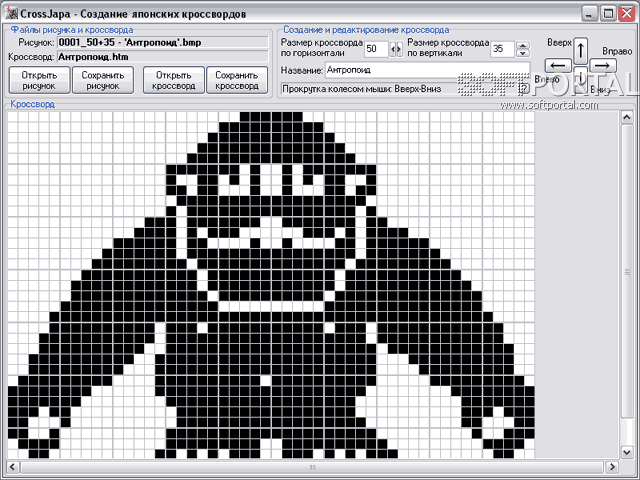
Task: Maximize the CrossJapa window
Action: coord(608,13)
